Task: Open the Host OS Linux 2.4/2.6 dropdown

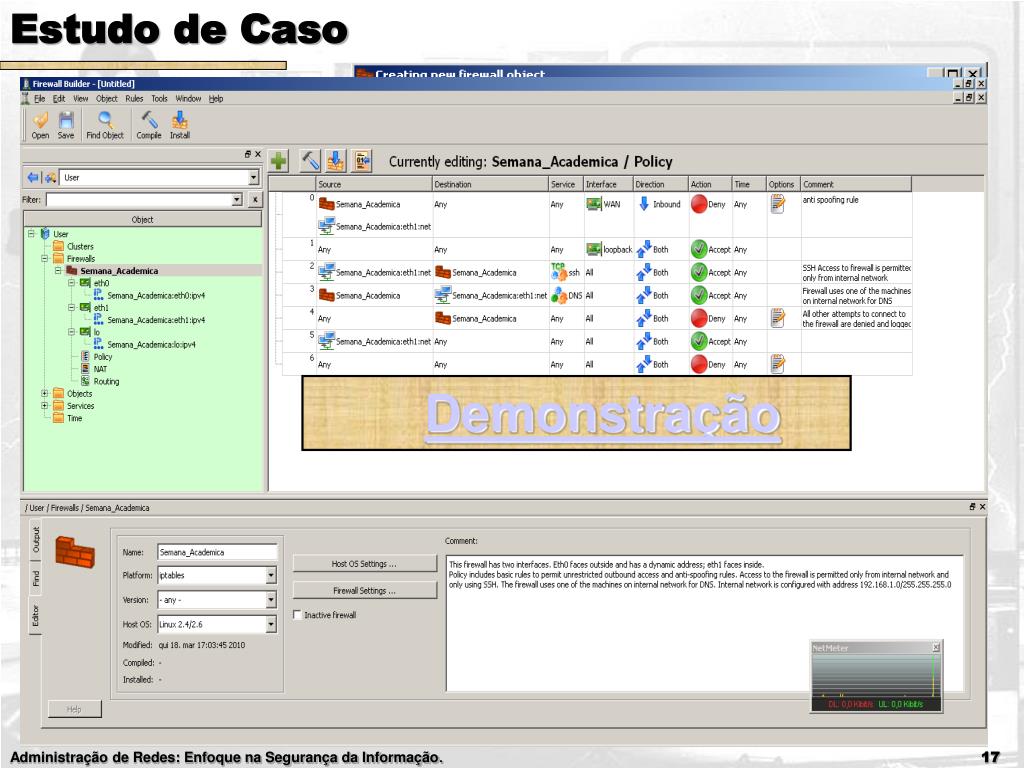Action: pos(271,624)
